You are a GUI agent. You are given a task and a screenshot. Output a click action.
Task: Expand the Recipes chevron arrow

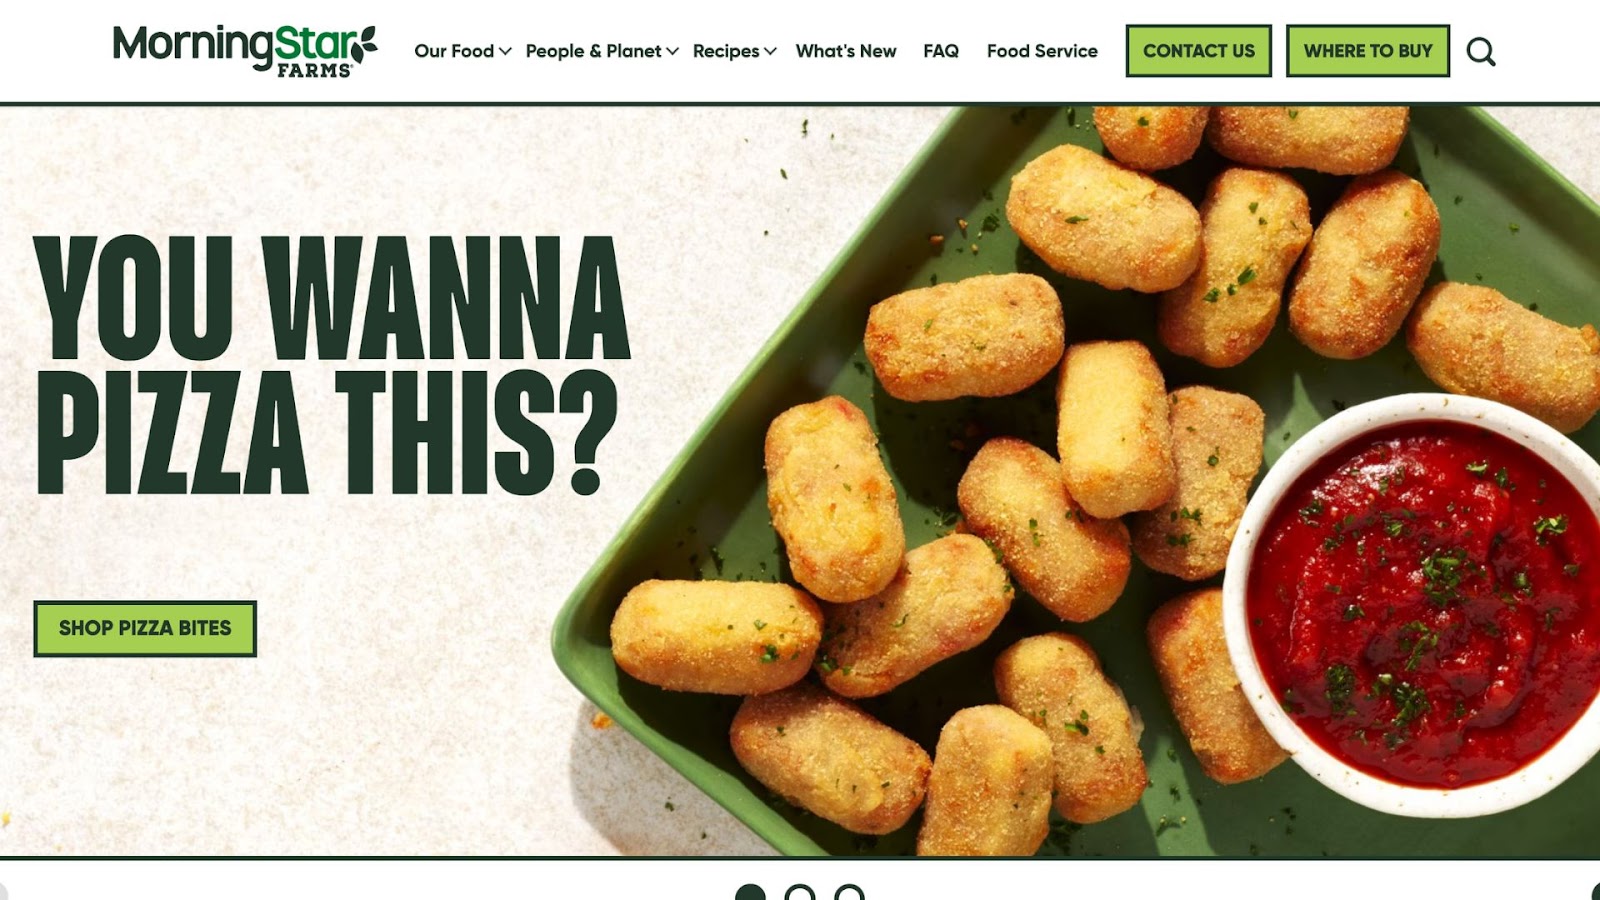(770, 51)
